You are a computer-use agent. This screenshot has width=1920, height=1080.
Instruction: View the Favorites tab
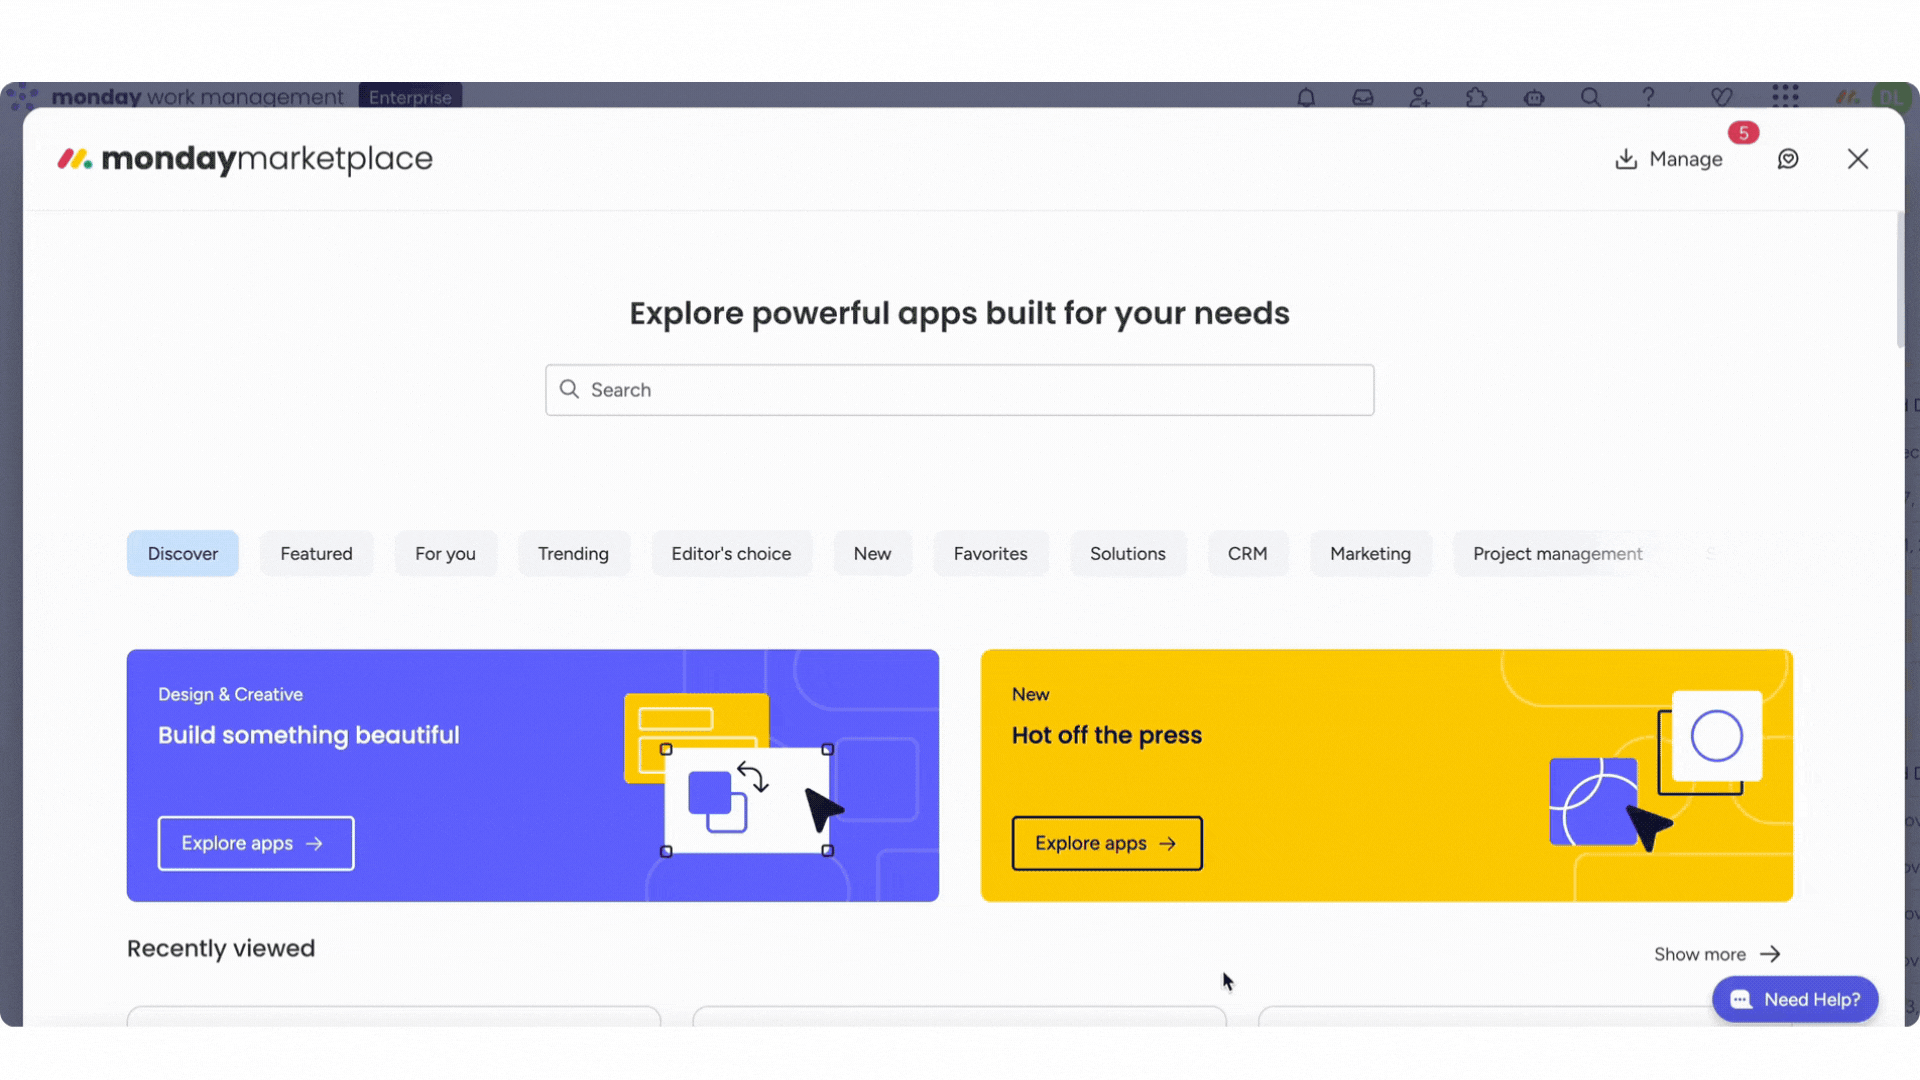coord(990,554)
